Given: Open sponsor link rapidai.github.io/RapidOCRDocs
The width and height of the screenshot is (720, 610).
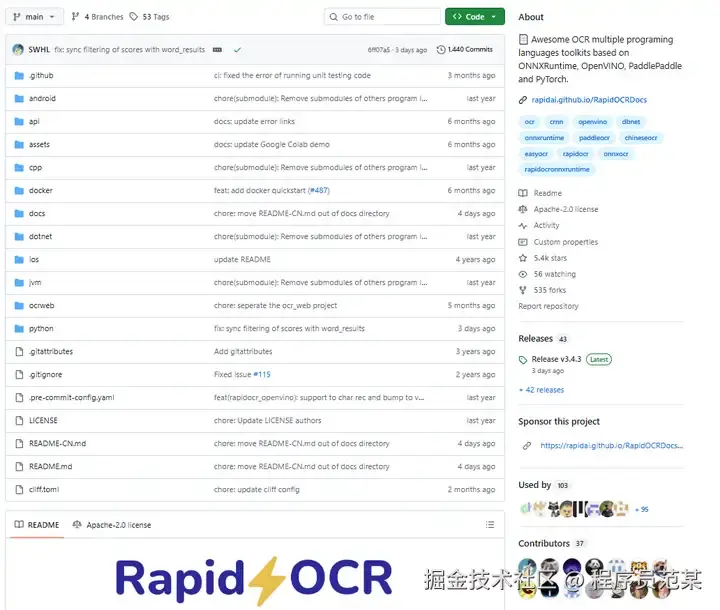Looking at the screenshot, I should [612, 445].
